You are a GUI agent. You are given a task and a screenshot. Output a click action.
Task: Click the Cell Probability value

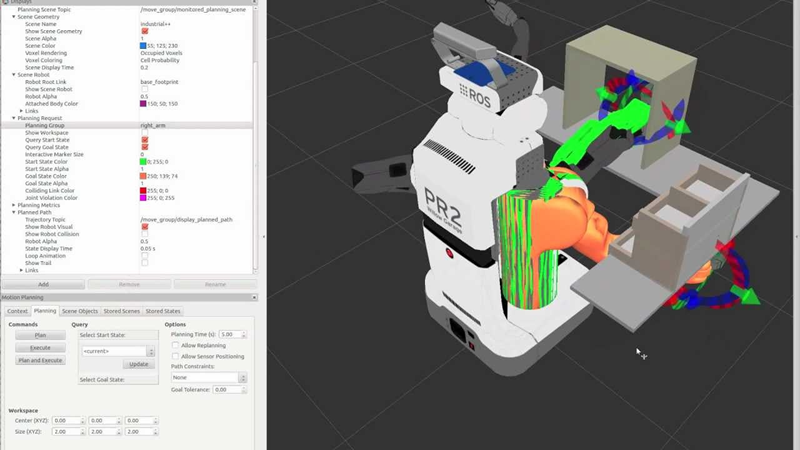coord(160,60)
